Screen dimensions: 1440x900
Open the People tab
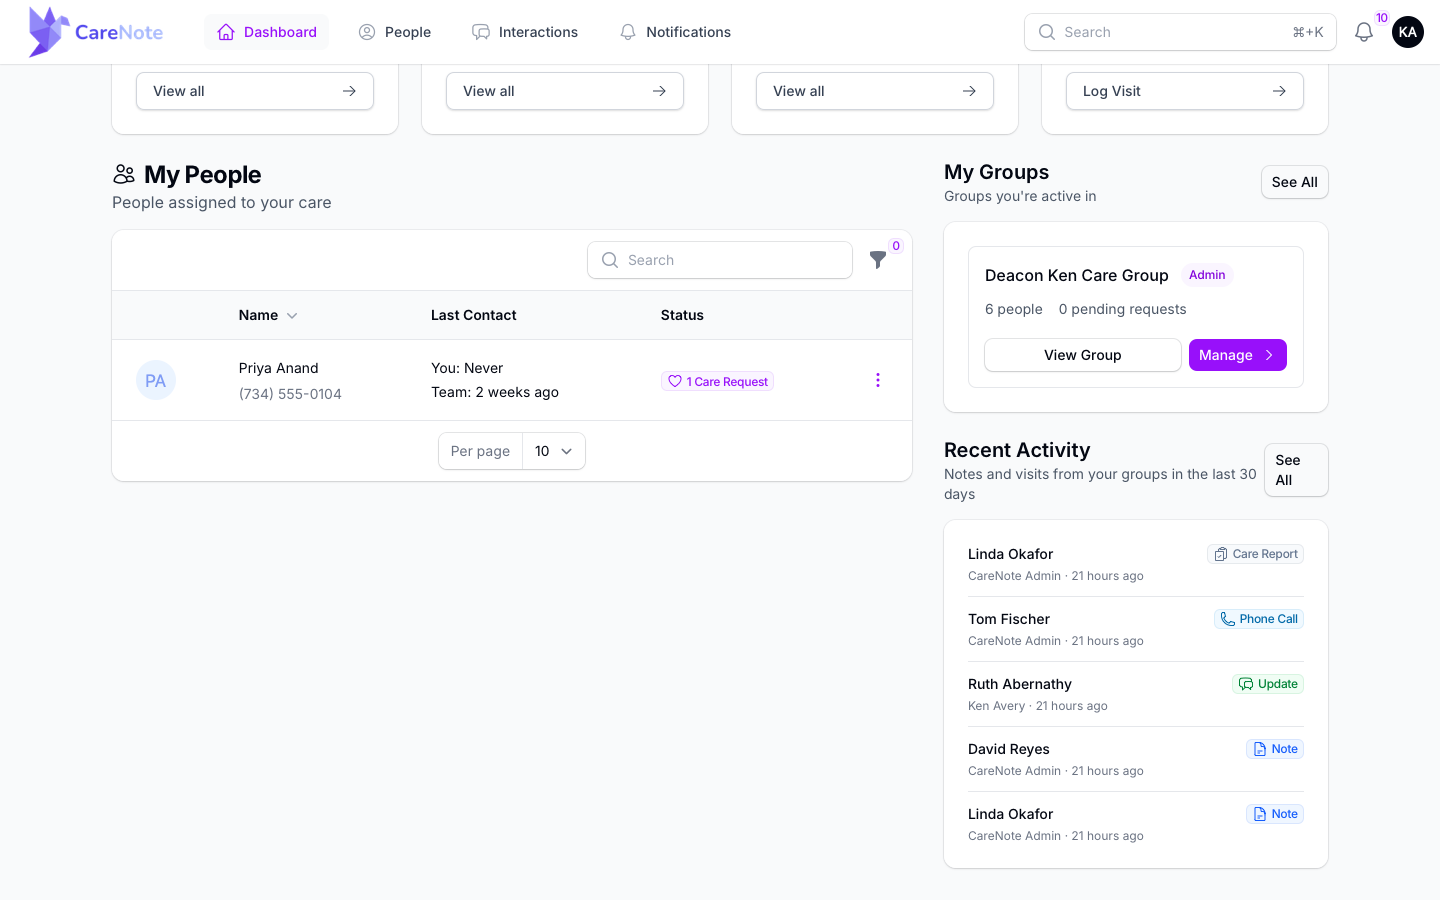click(395, 32)
